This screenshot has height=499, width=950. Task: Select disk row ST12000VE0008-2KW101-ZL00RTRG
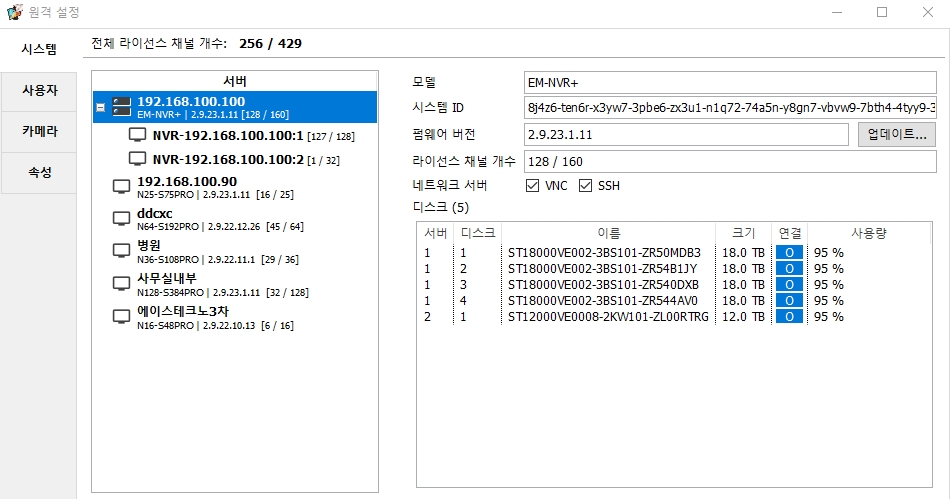[x=608, y=317]
